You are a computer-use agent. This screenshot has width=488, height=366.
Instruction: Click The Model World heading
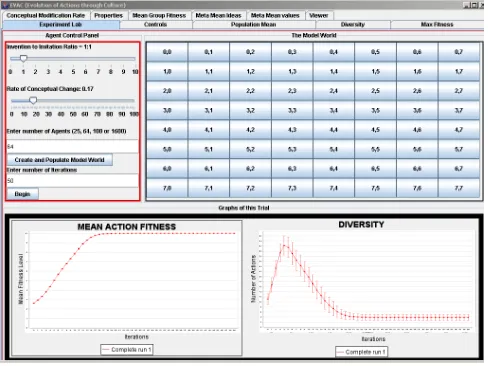point(314,35)
